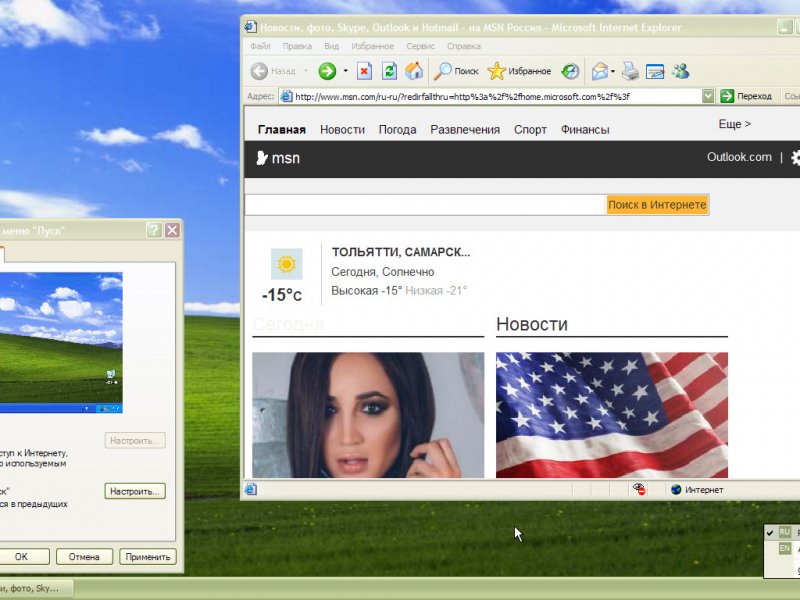Click the green Forward arrow in Internet Explorer
The width and height of the screenshot is (800, 600).
coord(327,71)
